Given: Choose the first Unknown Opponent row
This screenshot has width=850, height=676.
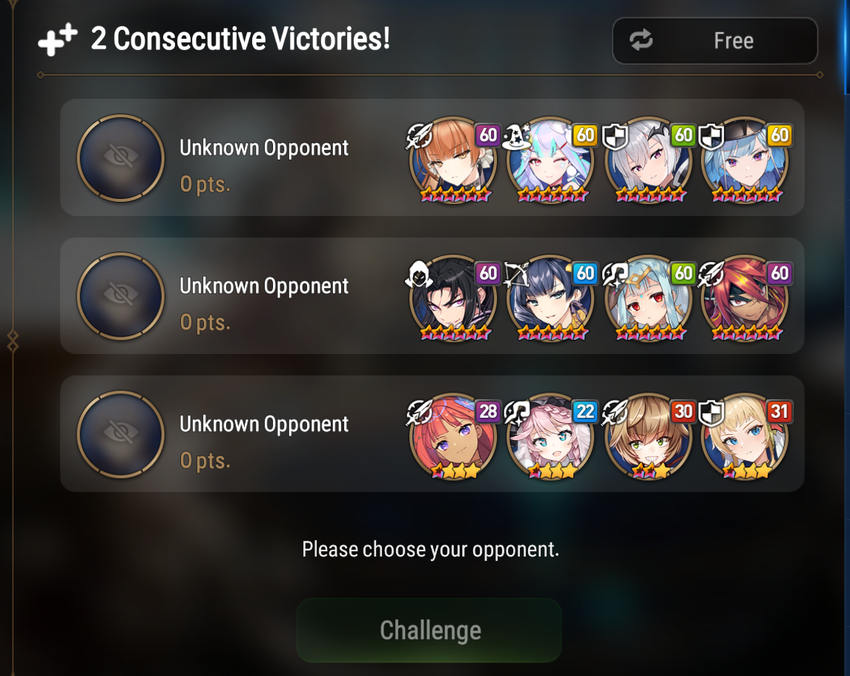Looking at the screenshot, I should click(x=432, y=157).
